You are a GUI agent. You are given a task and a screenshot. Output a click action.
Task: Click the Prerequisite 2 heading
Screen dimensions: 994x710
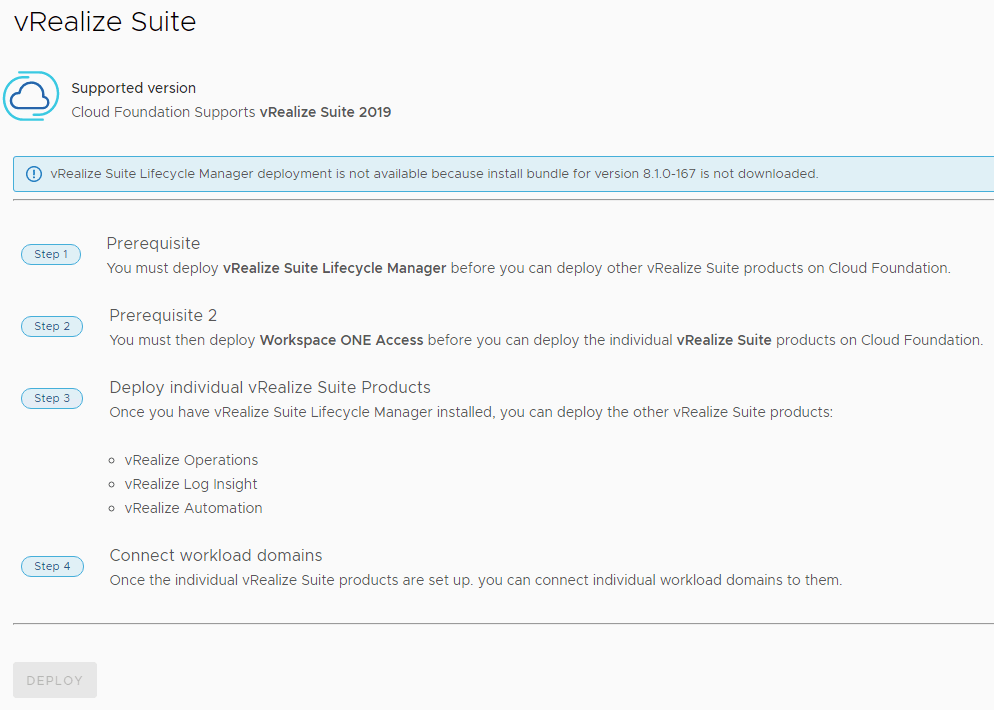tap(163, 316)
